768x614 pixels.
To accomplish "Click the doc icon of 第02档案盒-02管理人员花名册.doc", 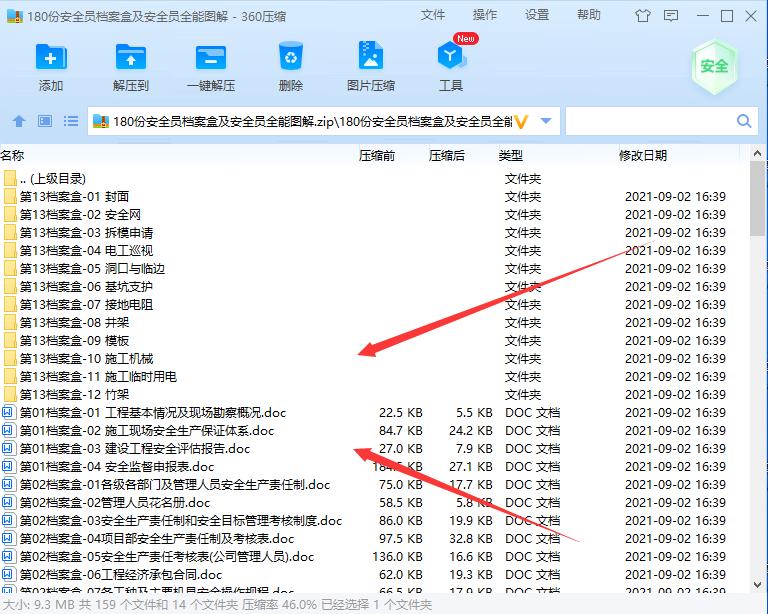I will click(8, 502).
